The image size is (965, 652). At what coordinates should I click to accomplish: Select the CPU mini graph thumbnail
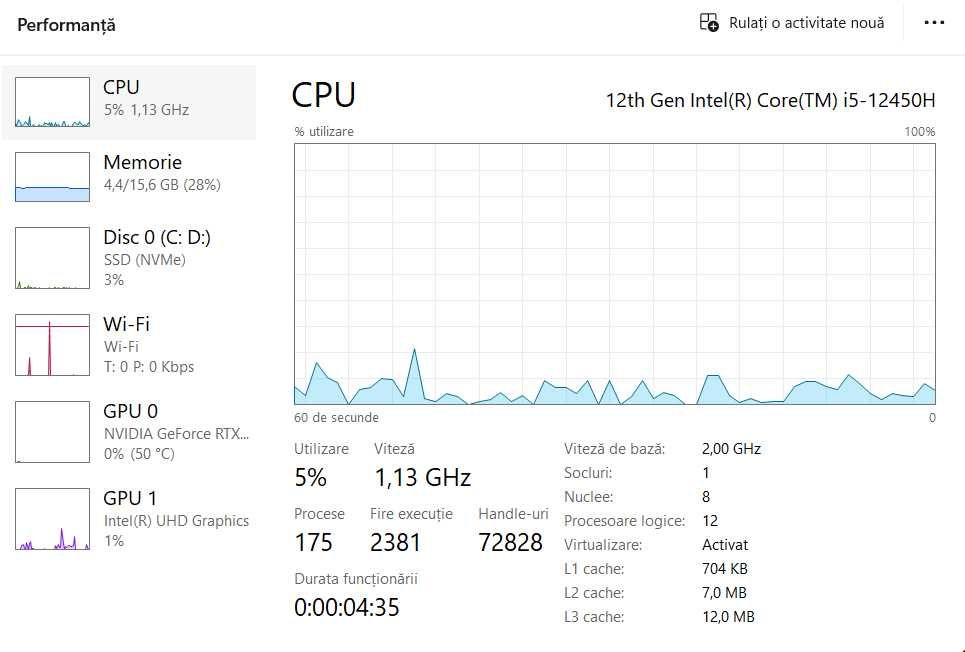click(x=52, y=103)
